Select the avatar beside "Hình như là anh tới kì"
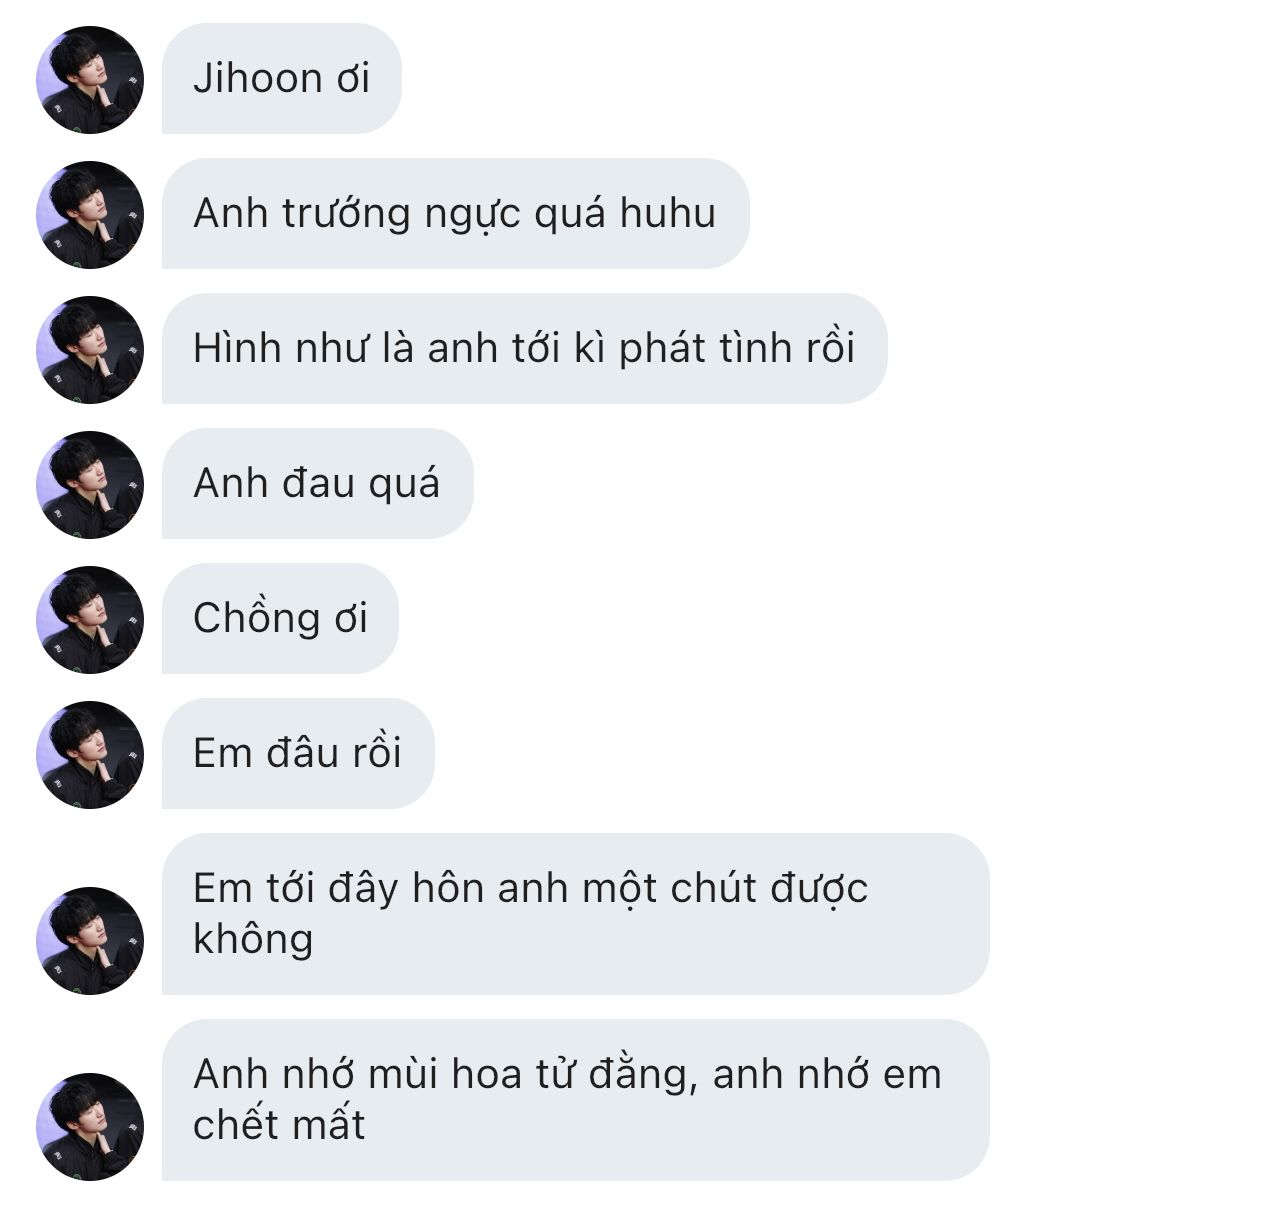The width and height of the screenshot is (1270, 1225). click(x=90, y=350)
